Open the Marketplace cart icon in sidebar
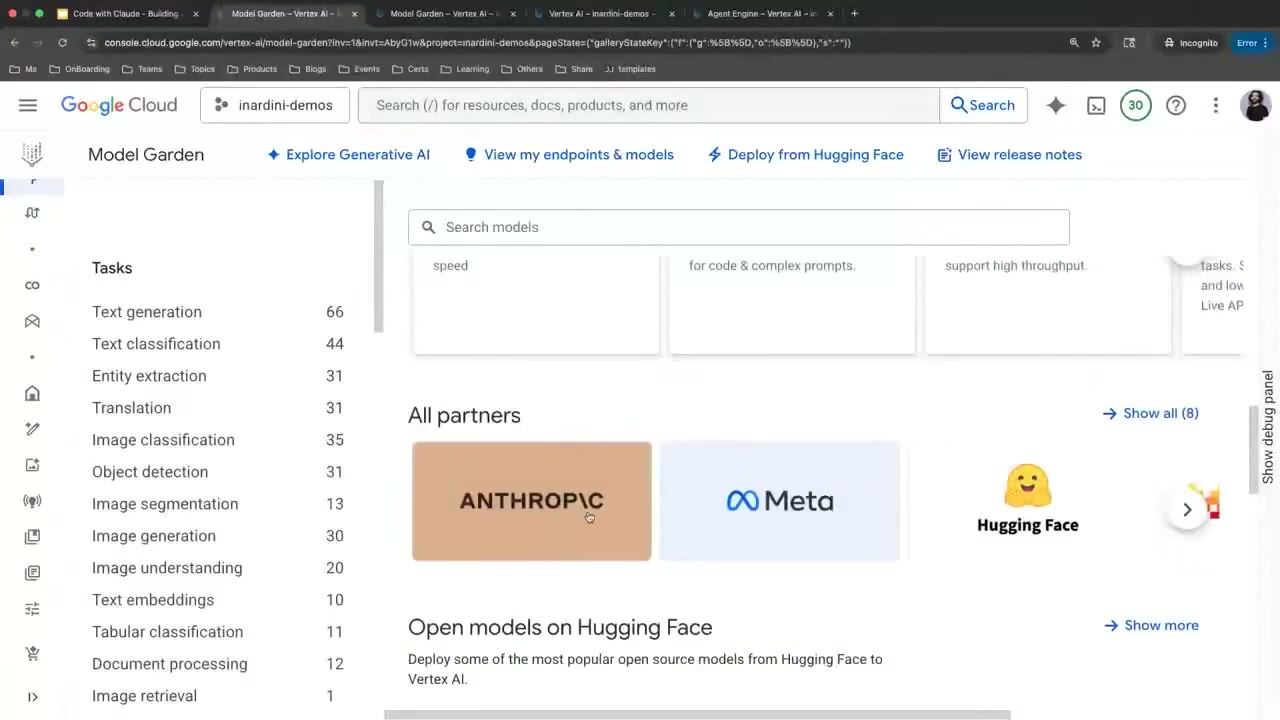This screenshot has height=720, width=1280. pyautogui.click(x=32, y=653)
